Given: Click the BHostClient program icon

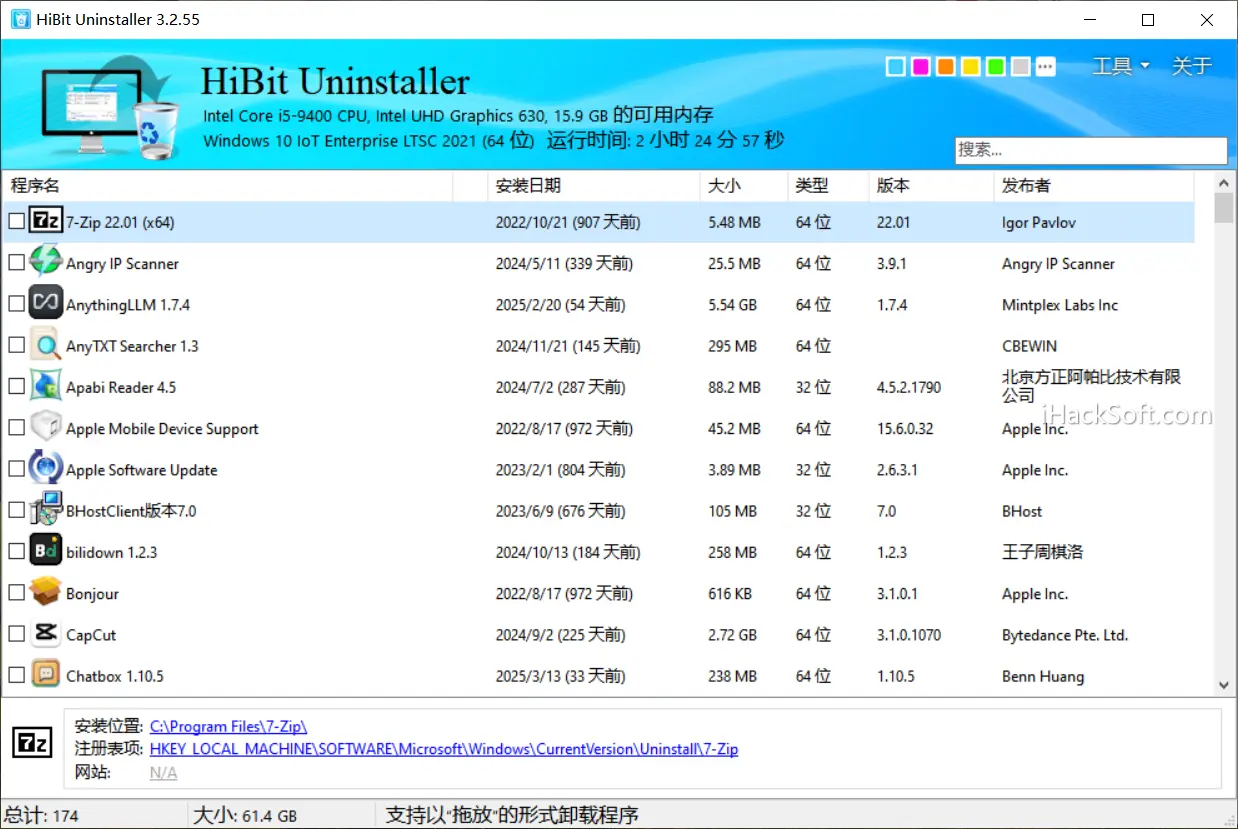Looking at the screenshot, I should [45, 510].
